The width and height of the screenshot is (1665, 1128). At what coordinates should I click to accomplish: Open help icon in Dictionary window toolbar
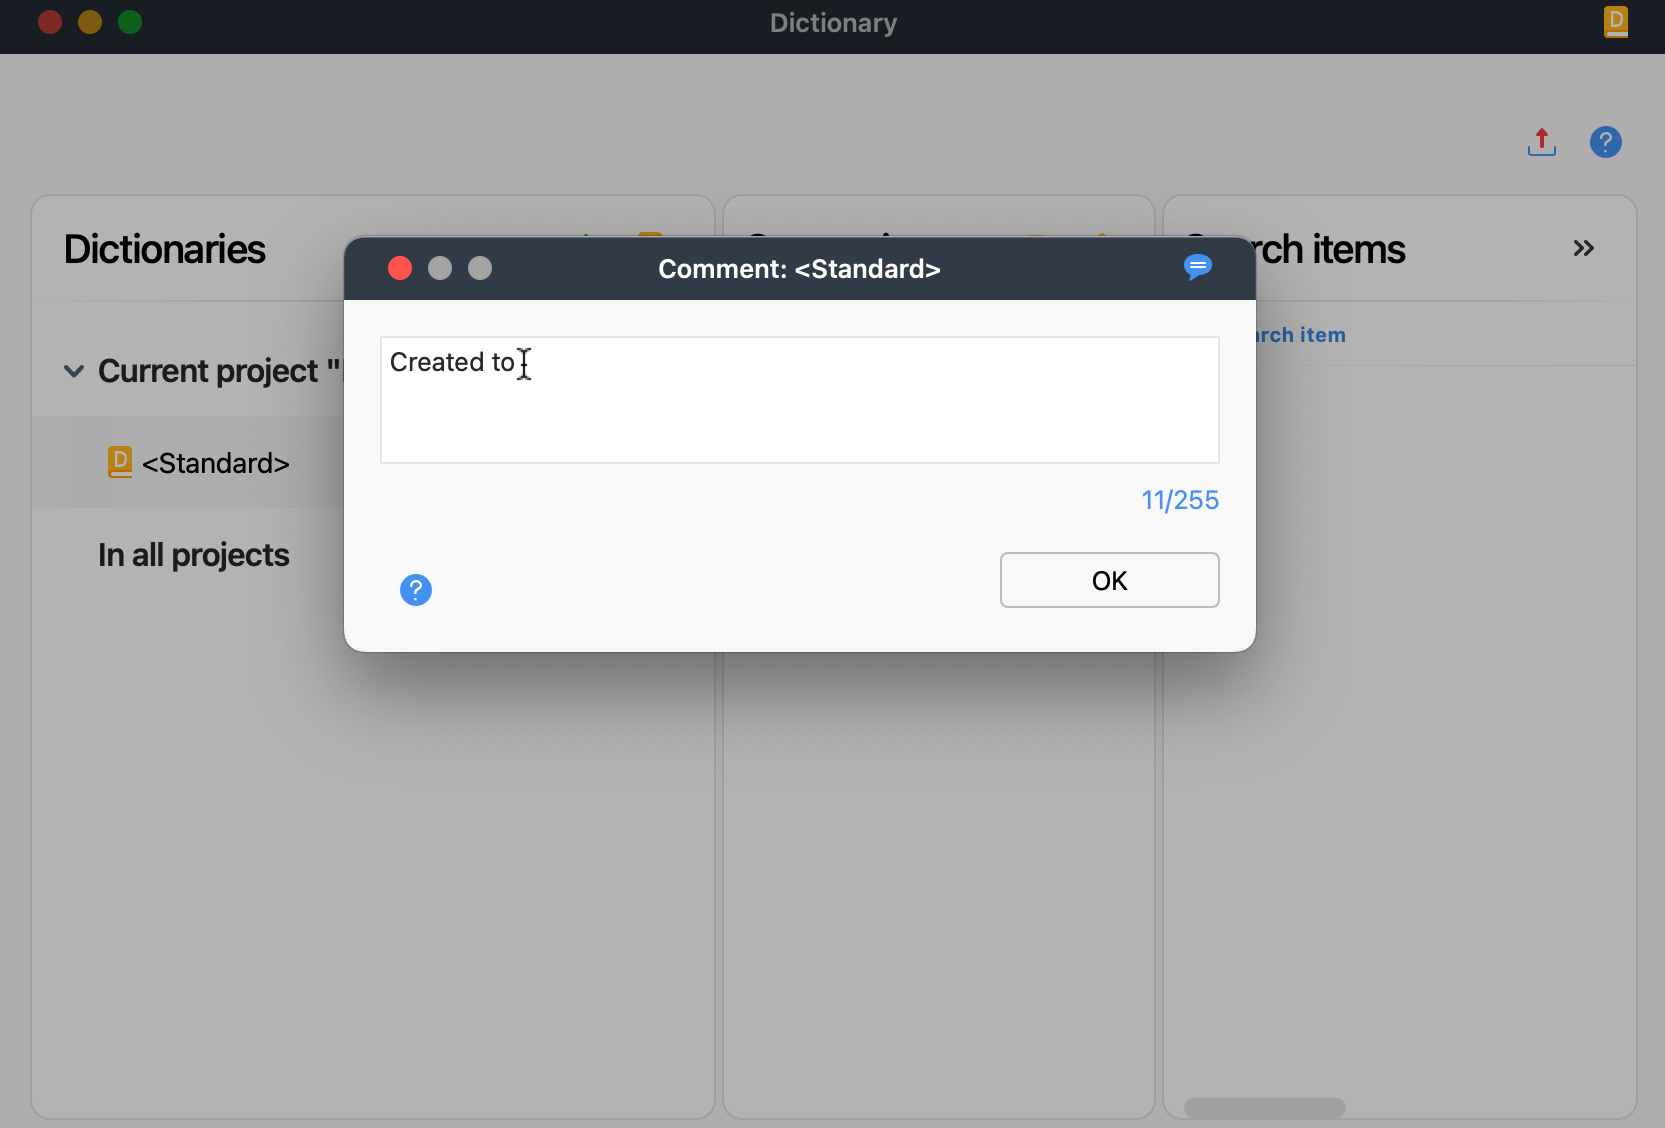pos(1605,142)
